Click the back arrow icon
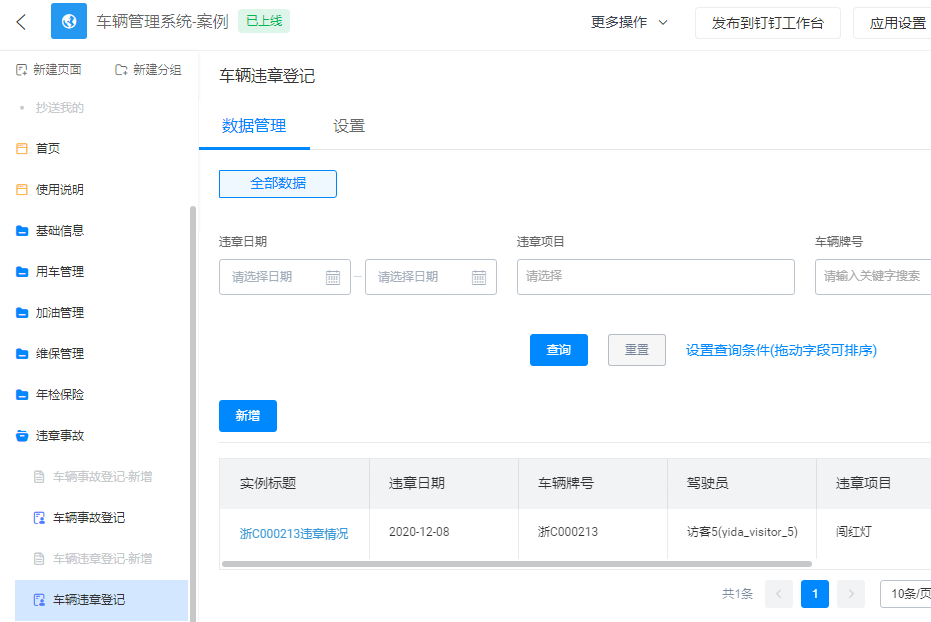 21,22
